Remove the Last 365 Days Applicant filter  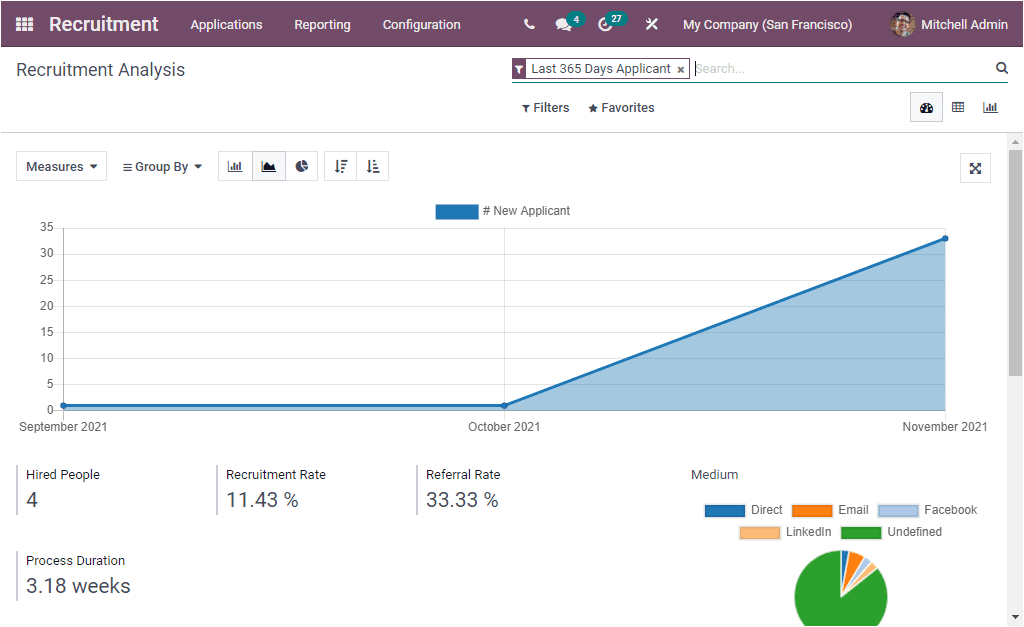click(x=681, y=69)
